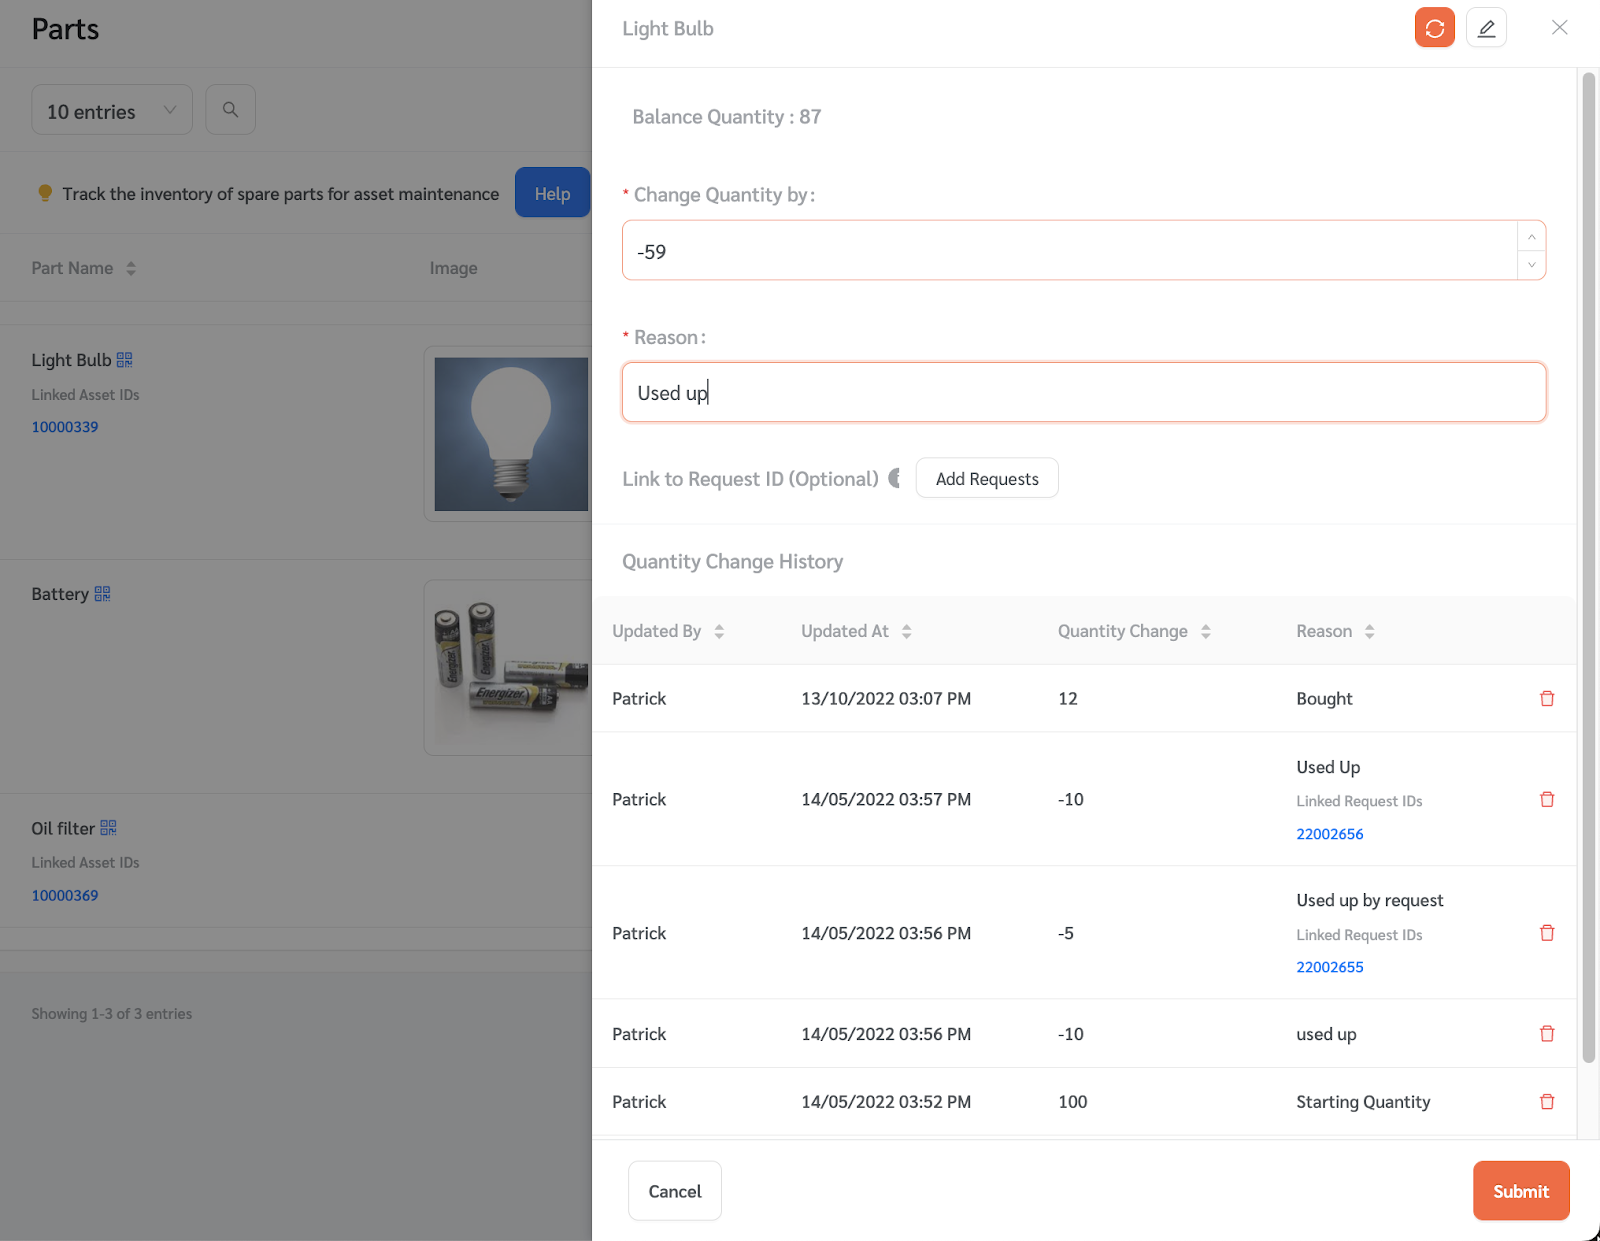This screenshot has width=1600, height=1241.
Task: Delete the 'Bought' history entry
Action: click(1547, 698)
